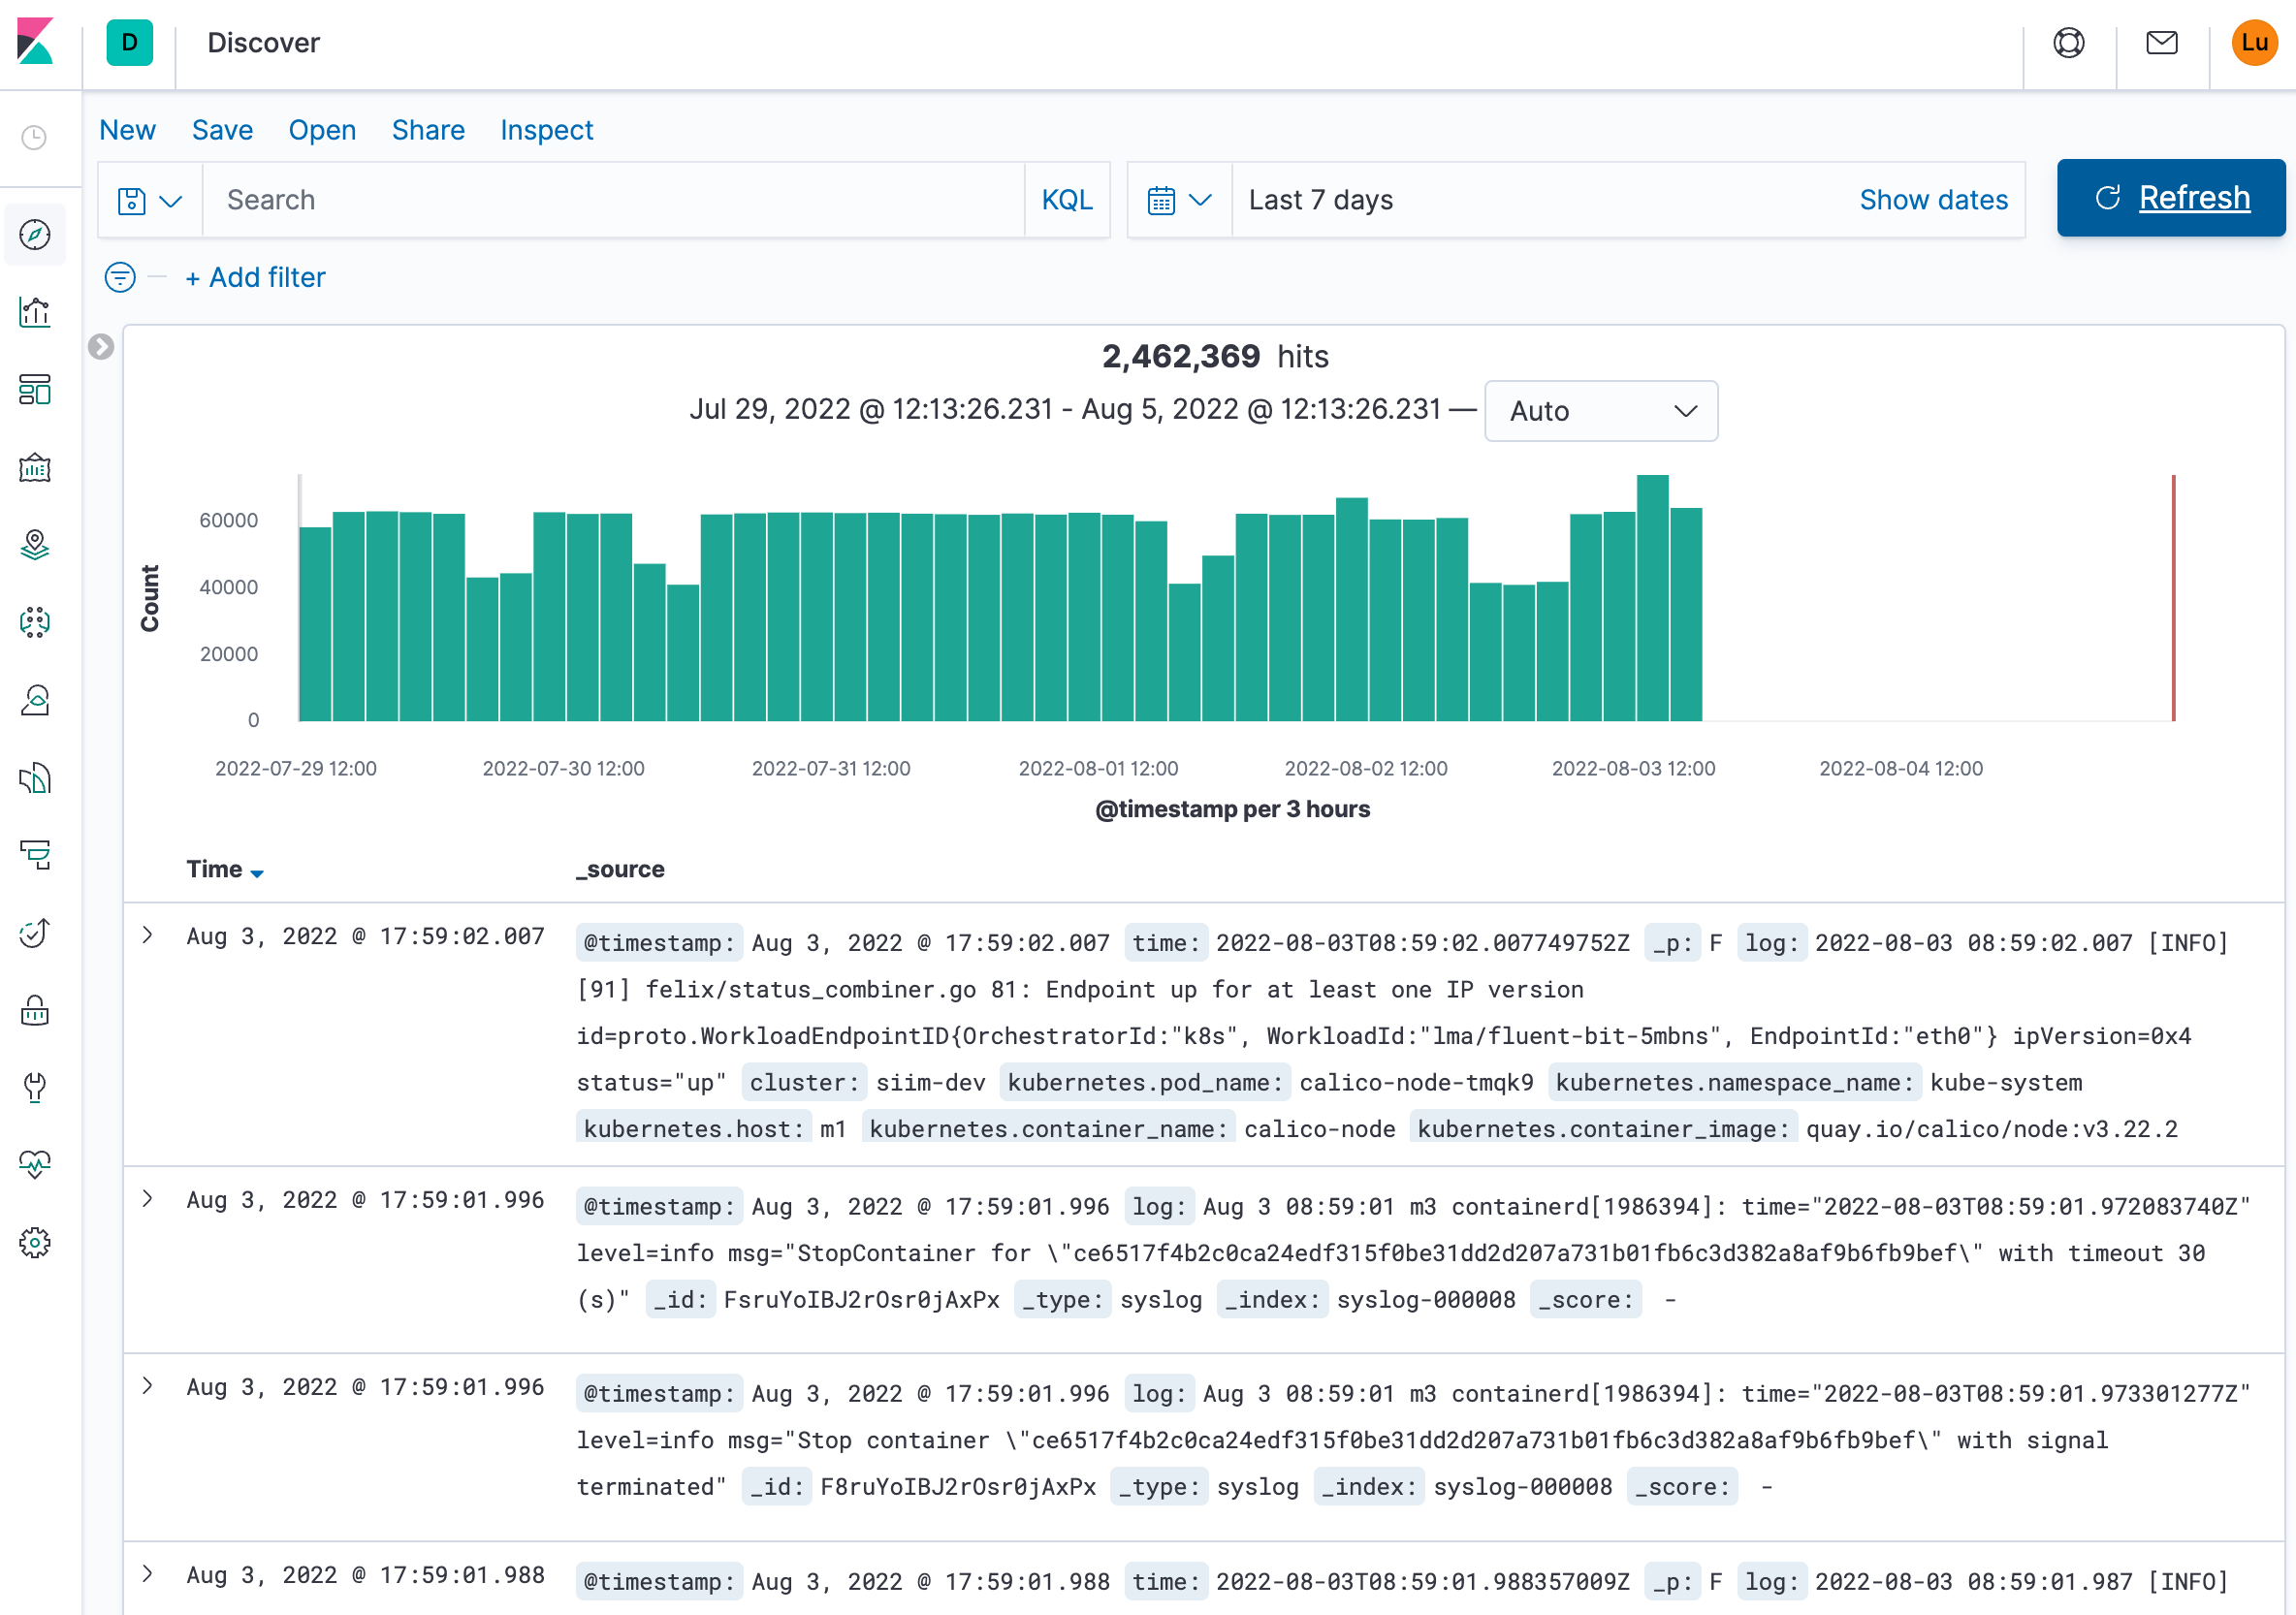This screenshot has height=1615, width=2296.
Task: Open the Auto interval dropdown
Action: pyautogui.click(x=1601, y=411)
